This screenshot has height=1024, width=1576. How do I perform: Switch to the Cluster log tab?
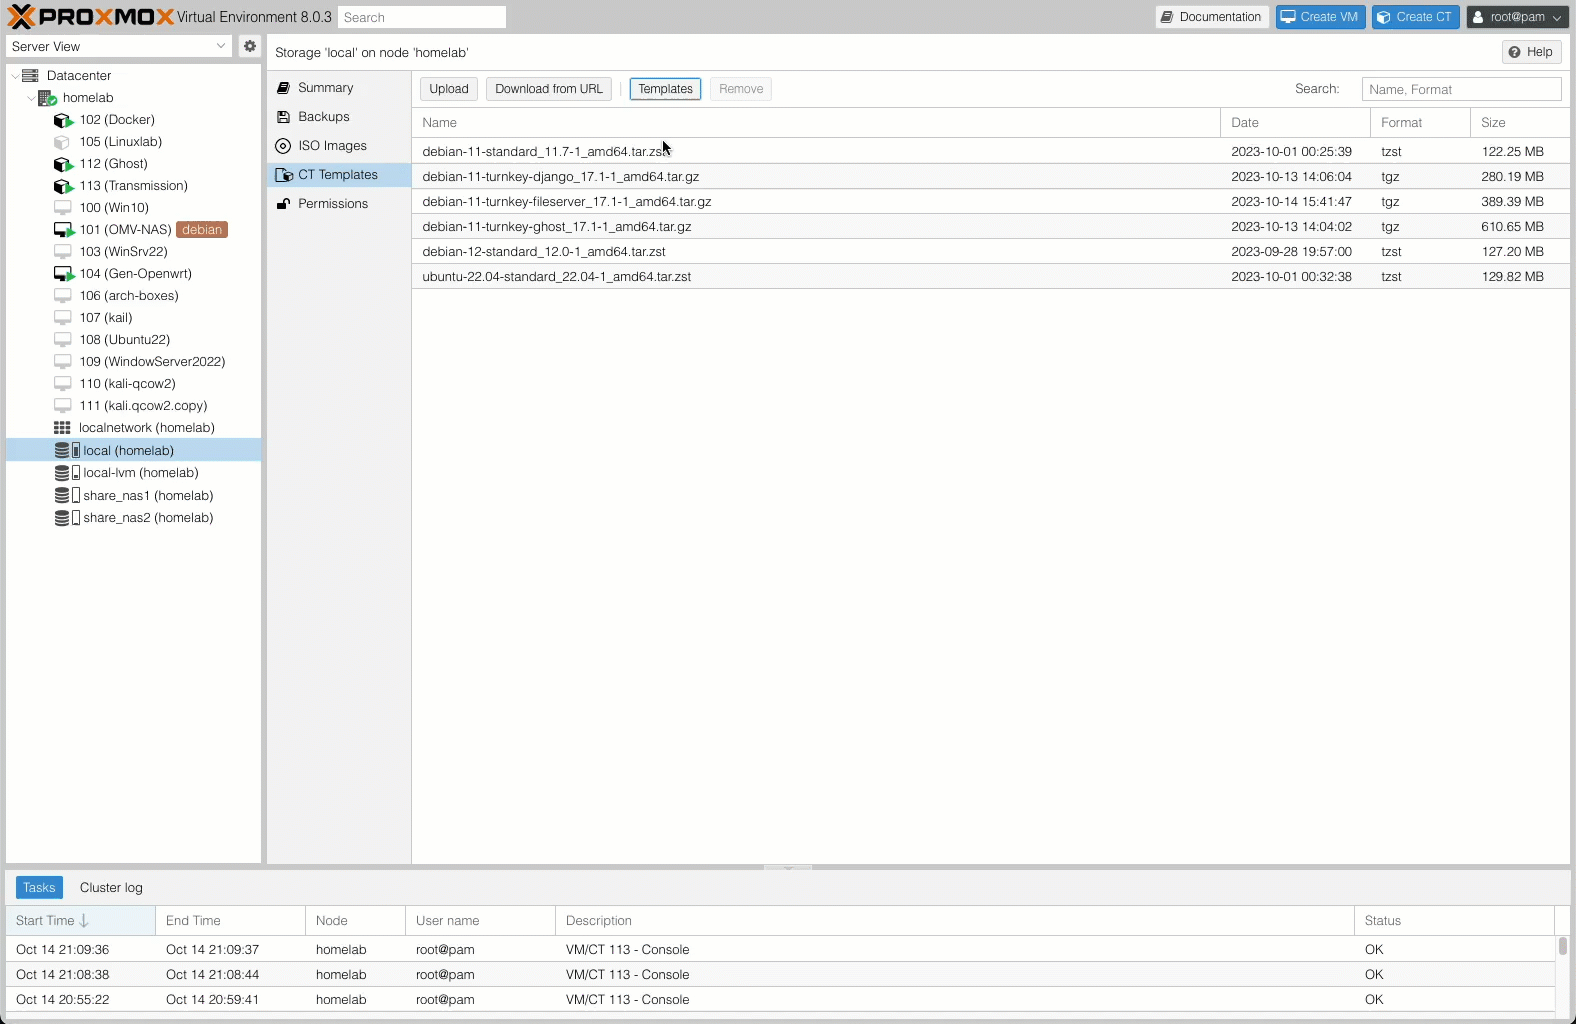pos(111,888)
